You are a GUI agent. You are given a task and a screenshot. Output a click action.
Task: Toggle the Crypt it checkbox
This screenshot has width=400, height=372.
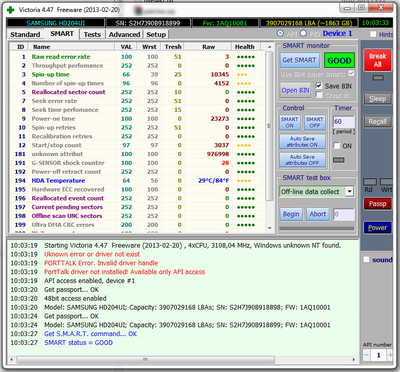pyautogui.click(x=319, y=95)
